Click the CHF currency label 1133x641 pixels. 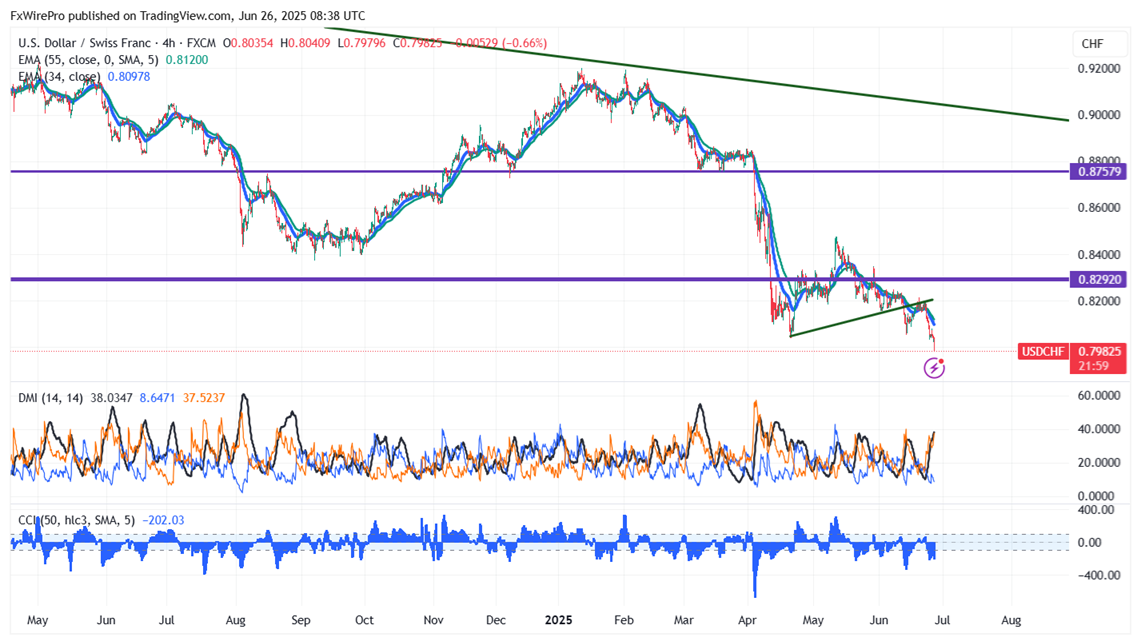(x=1092, y=44)
